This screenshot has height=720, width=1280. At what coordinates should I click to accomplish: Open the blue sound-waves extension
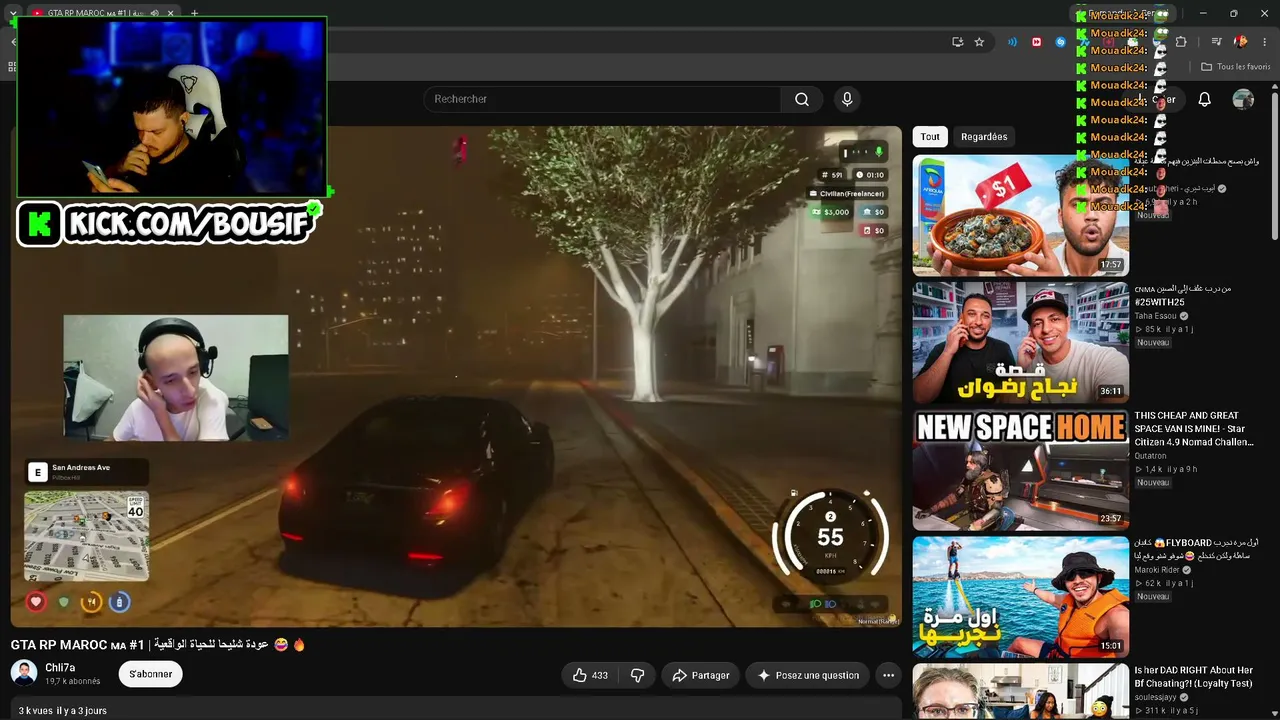pyautogui.click(x=1012, y=42)
